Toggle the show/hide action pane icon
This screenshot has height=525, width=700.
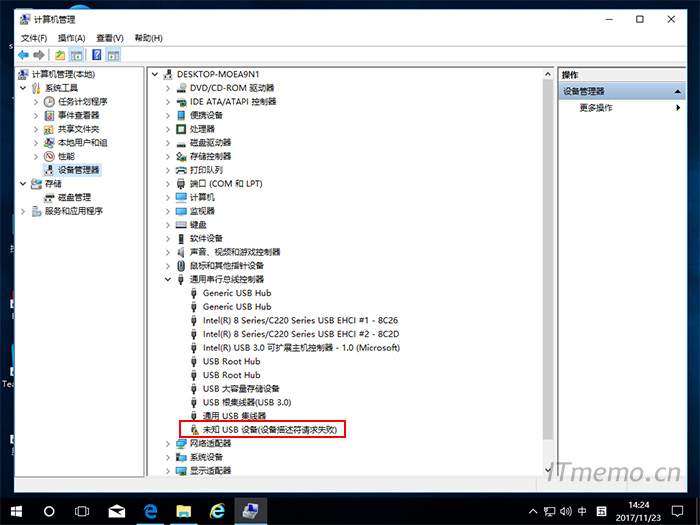(x=113, y=55)
